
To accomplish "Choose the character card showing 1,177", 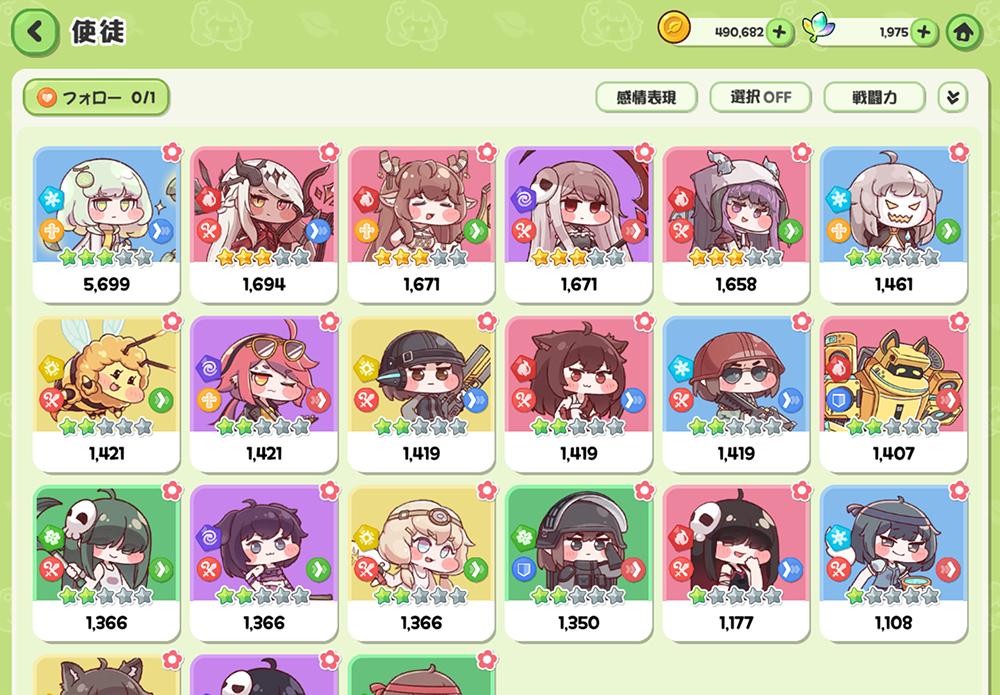I will point(736,563).
